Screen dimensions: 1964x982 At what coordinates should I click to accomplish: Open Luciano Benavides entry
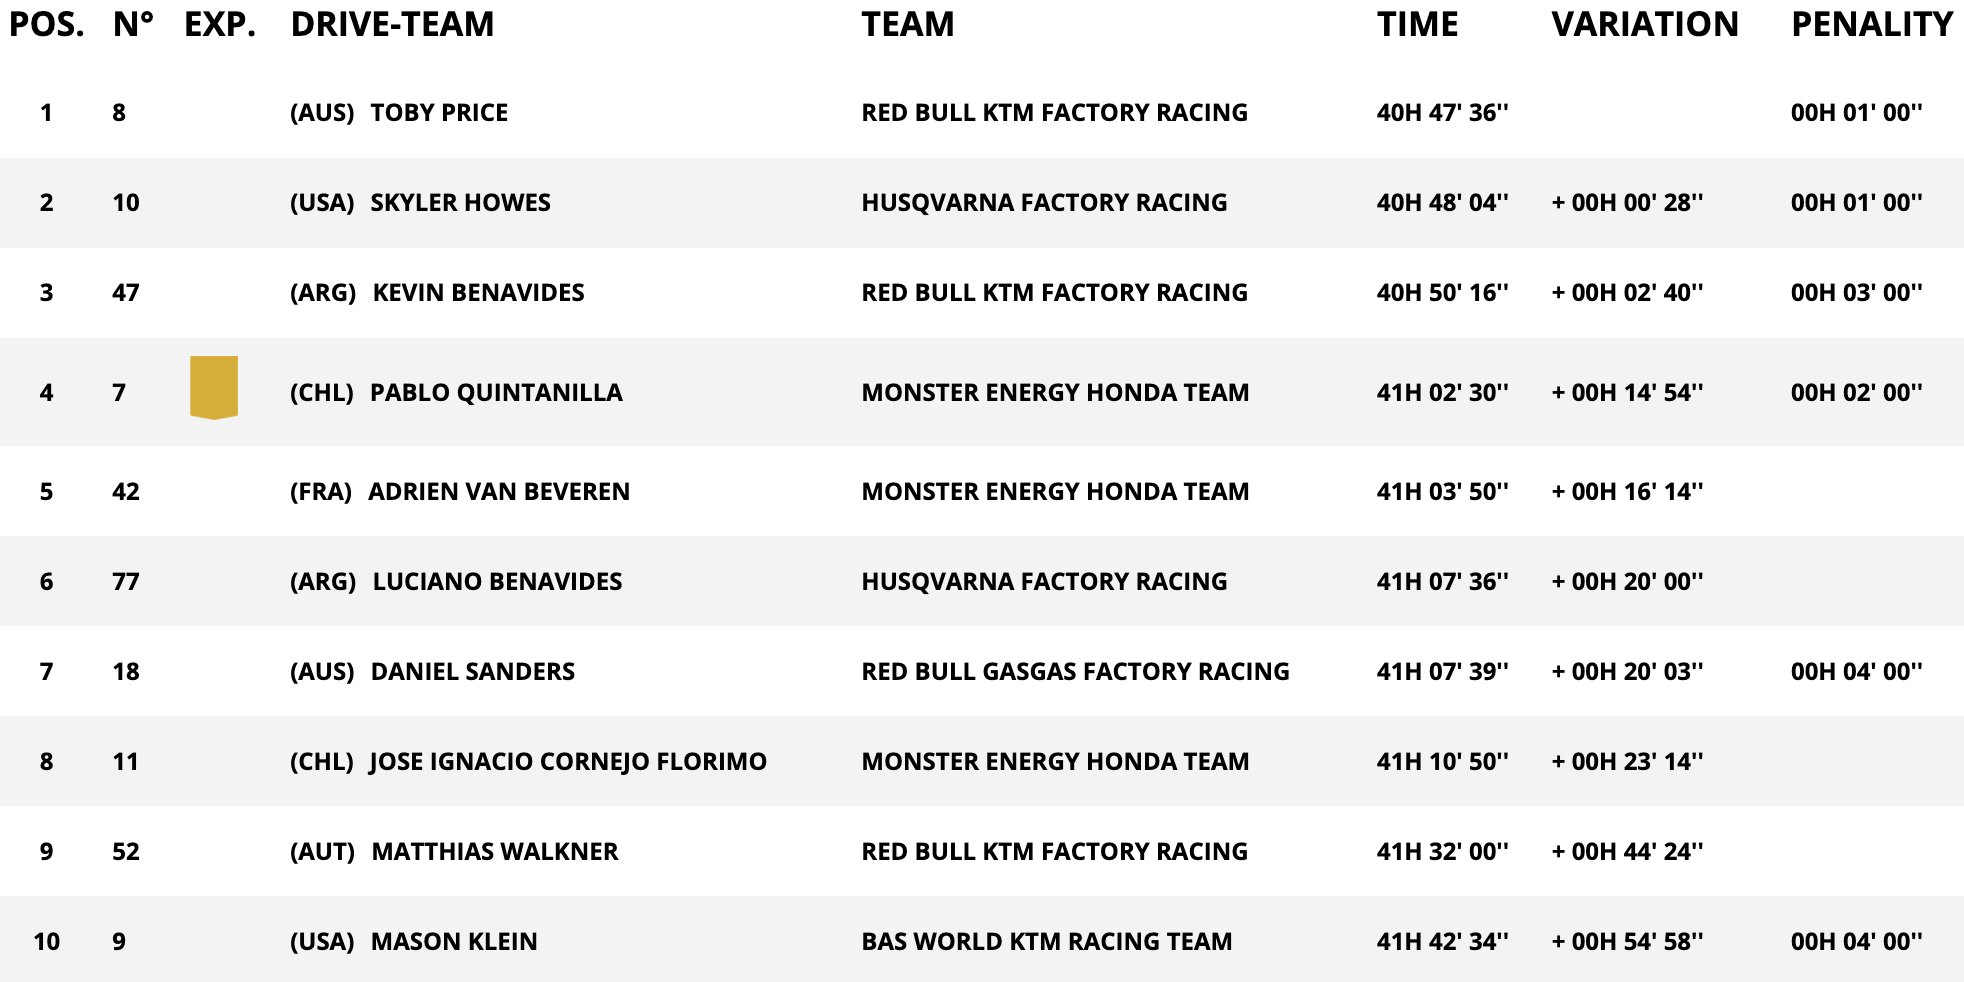coord(497,582)
